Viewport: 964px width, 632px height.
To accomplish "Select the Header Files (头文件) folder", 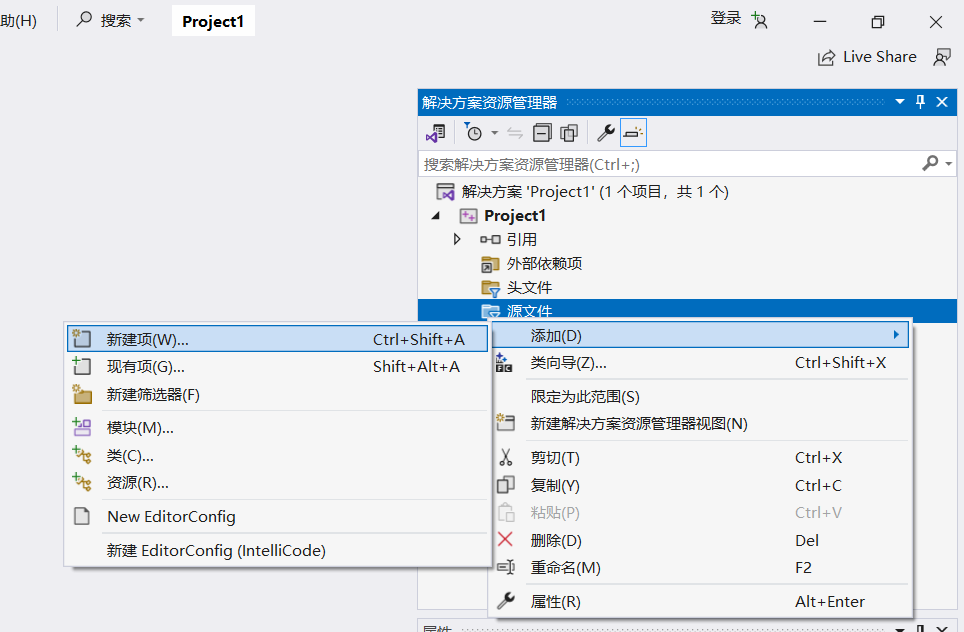I will pyautogui.click(x=529, y=288).
